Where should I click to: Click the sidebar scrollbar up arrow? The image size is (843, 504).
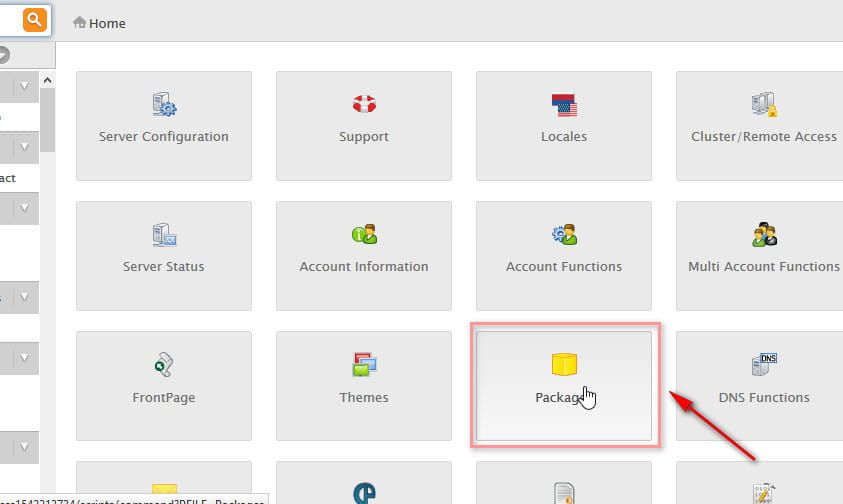click(x=48, y=80)
